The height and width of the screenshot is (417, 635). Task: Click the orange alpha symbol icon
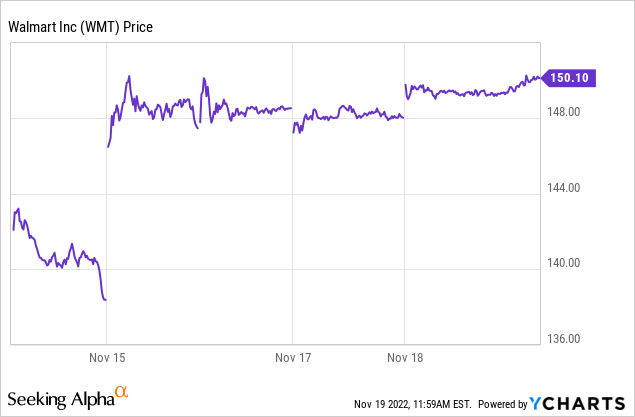click(121, 393)
